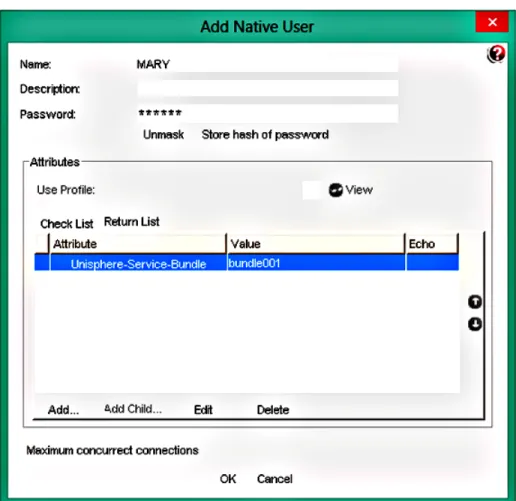Click the masked Password field
Screen dimensions: 516x501
267,113
